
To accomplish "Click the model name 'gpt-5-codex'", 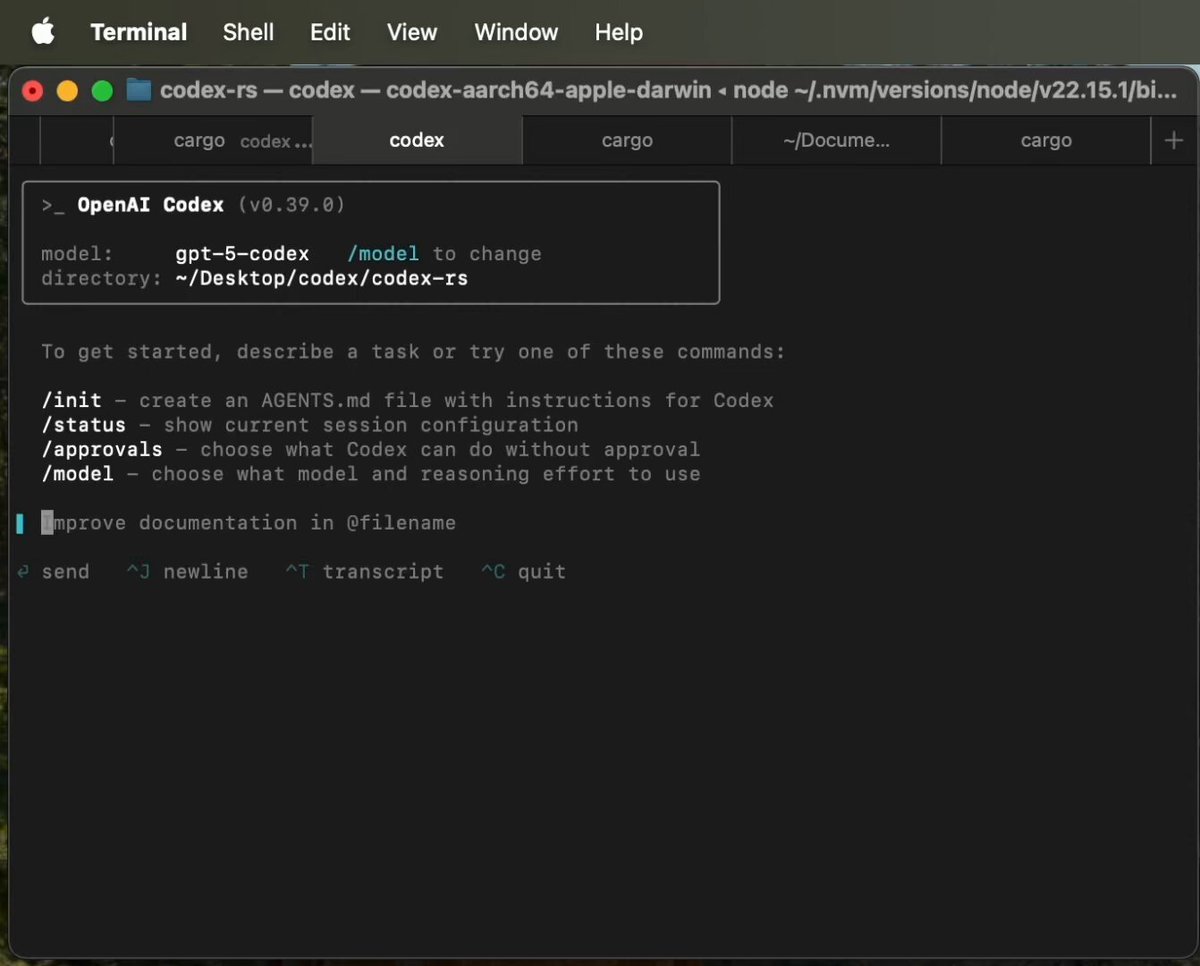I will (242, 254).
